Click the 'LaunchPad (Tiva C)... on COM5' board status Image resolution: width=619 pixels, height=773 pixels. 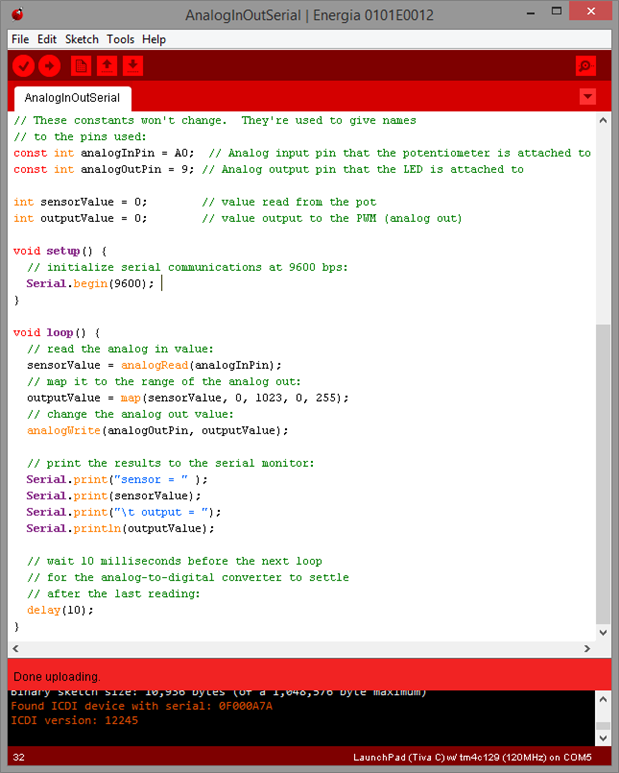pyautogui.click(x=472, y=757)
